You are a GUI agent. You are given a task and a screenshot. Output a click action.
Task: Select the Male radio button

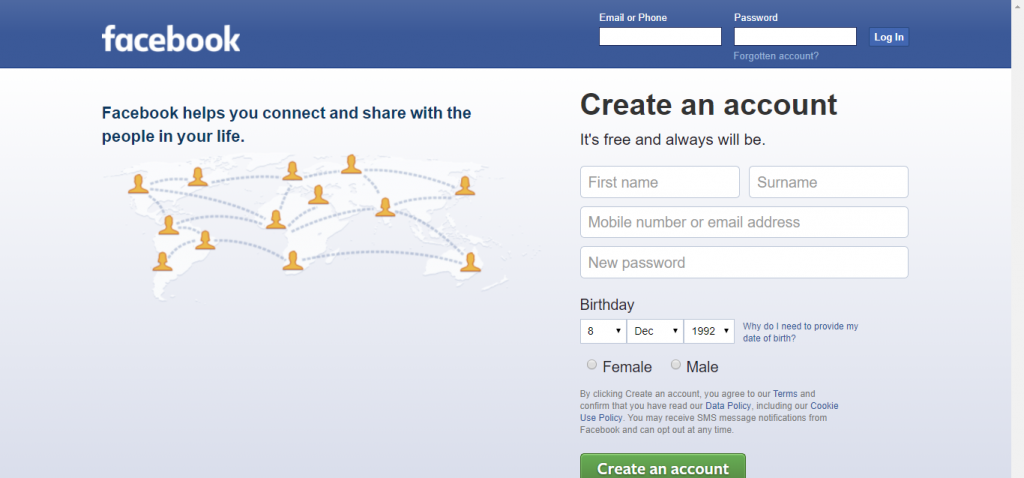(676, 364)
